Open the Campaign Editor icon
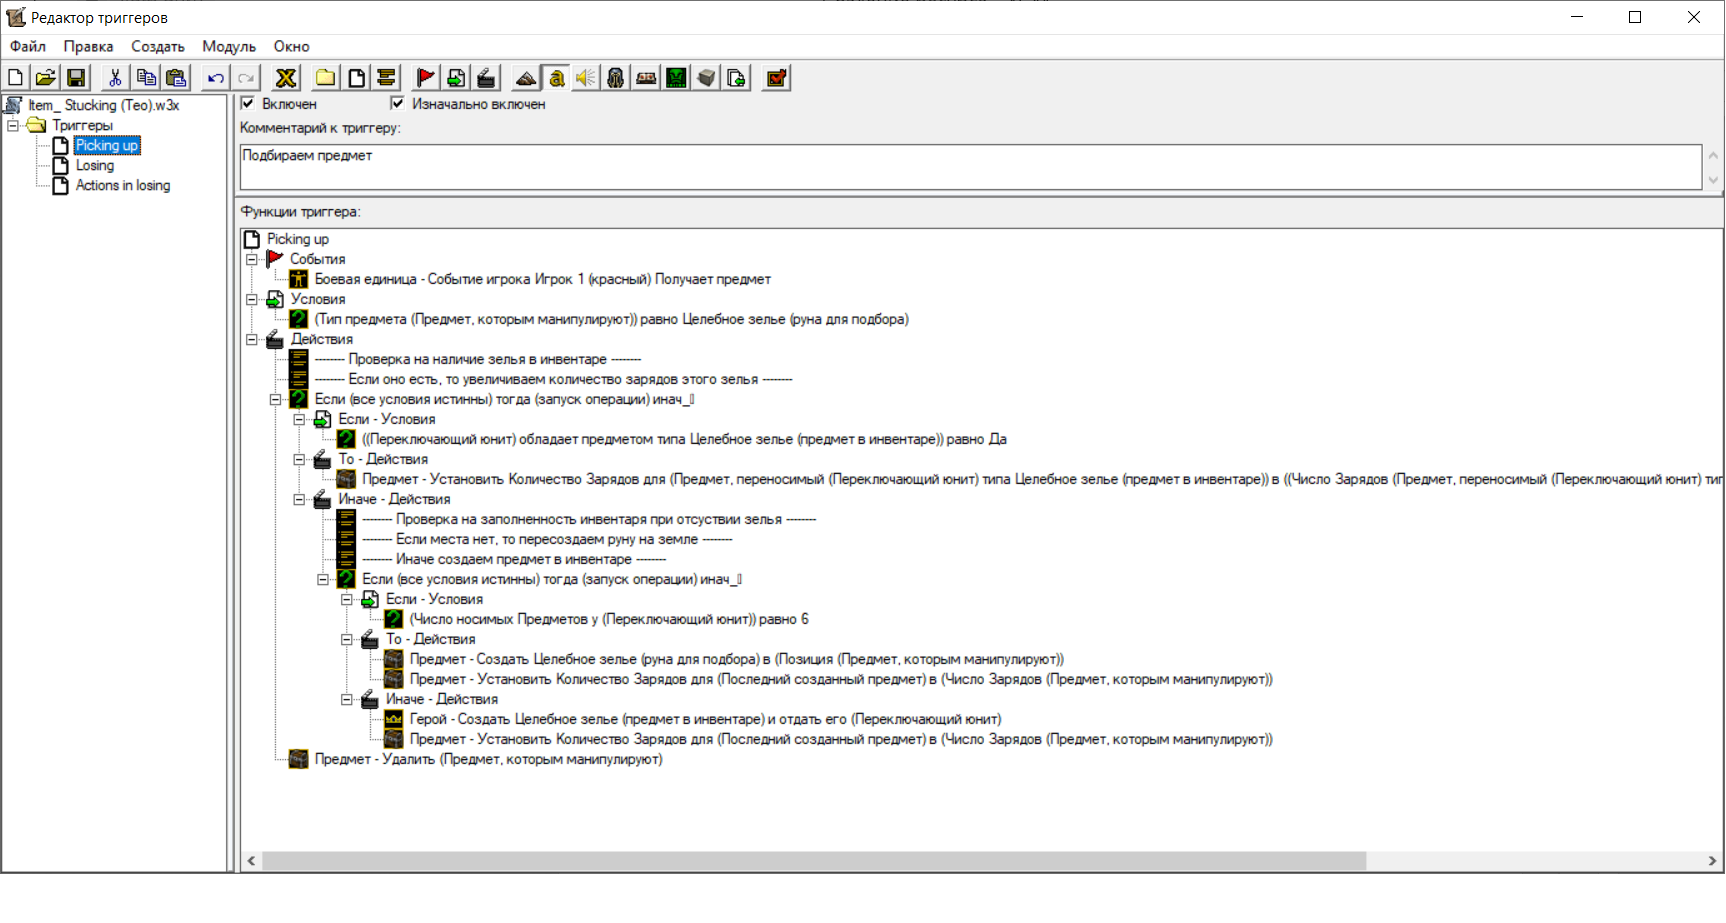 (646, 78)
